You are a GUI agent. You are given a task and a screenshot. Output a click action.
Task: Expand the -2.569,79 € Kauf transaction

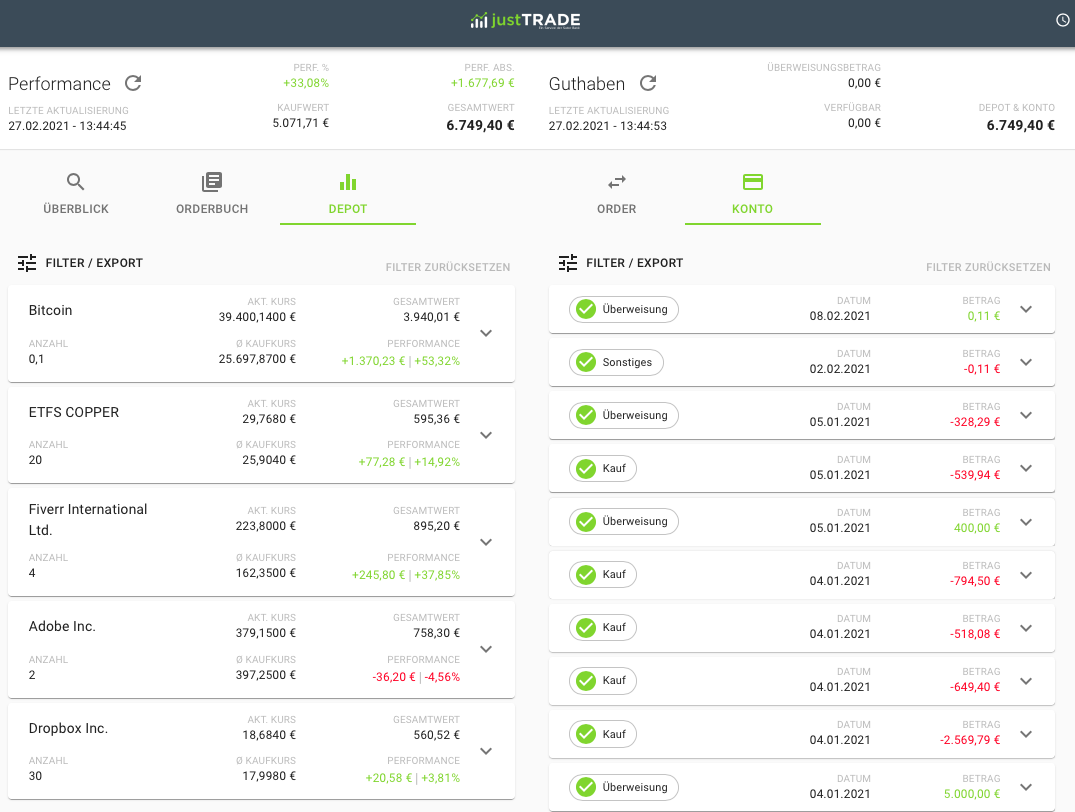(1026, 734)
